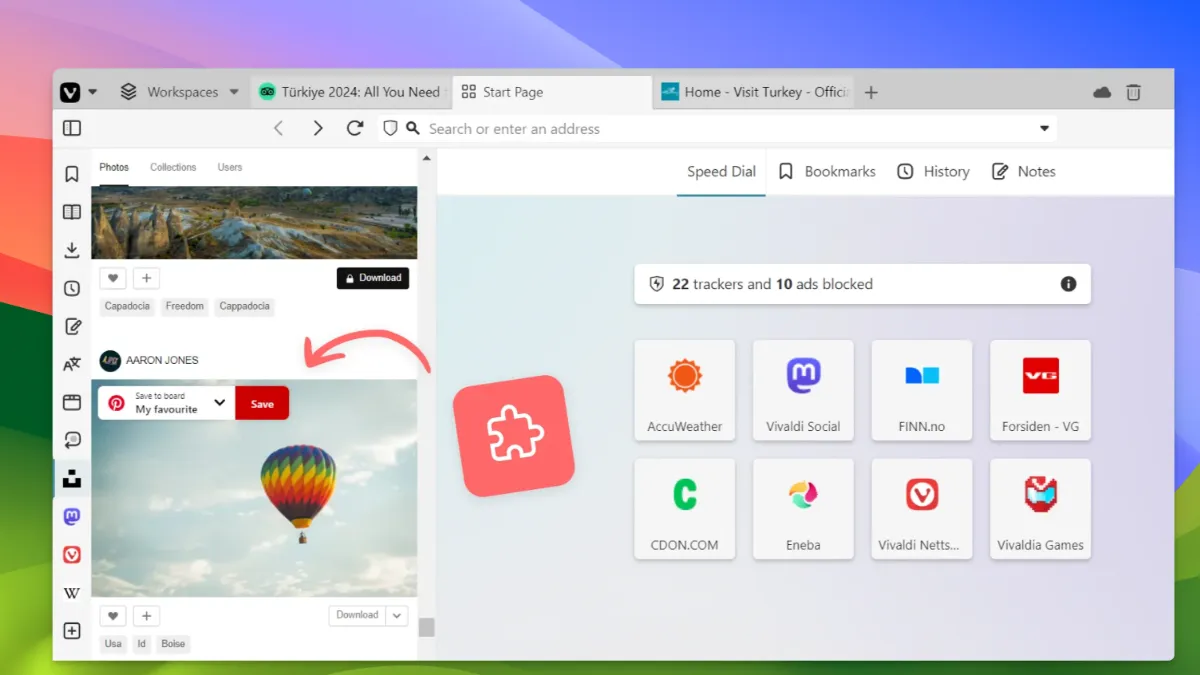The image size is (1200, 675).
Task: Add a new web panel
Action: [x=72, y=631]
